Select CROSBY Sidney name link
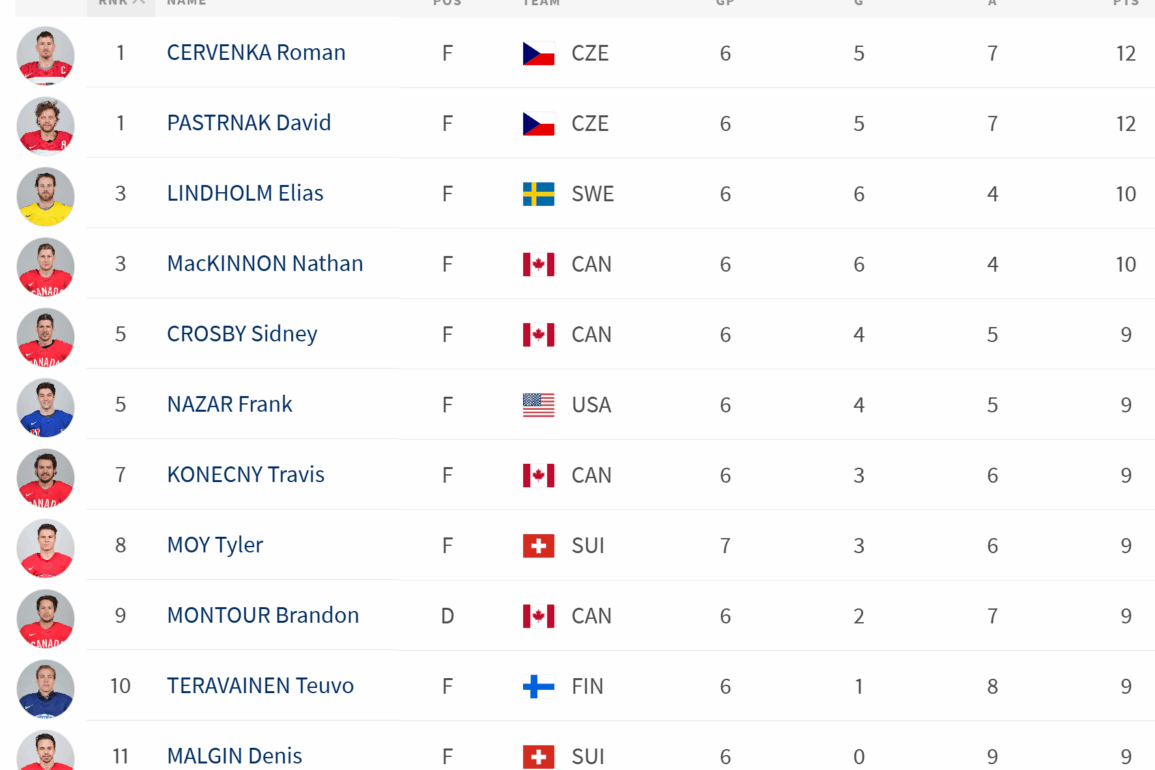Screen dimensions: 1155x770 [x=242, y=334]
